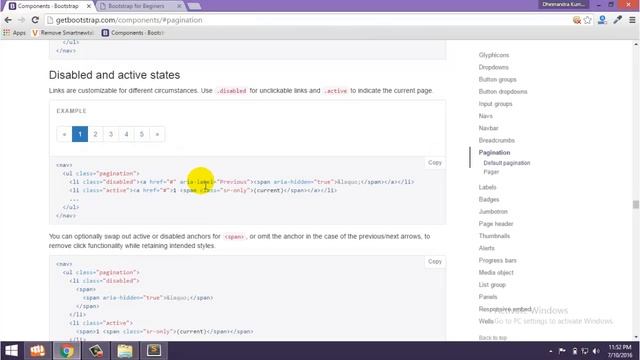Copy the second span code snippet
Screen dimensions: 640x360
(435, 261)
